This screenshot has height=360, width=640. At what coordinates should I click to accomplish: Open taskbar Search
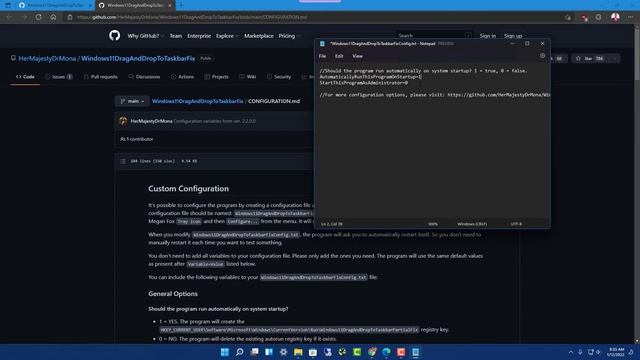point(240,352)
